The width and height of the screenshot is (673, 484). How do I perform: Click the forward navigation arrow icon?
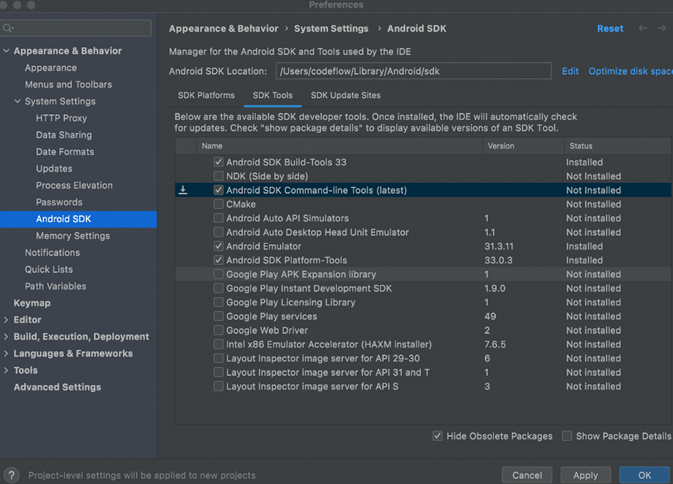point(661,28)
